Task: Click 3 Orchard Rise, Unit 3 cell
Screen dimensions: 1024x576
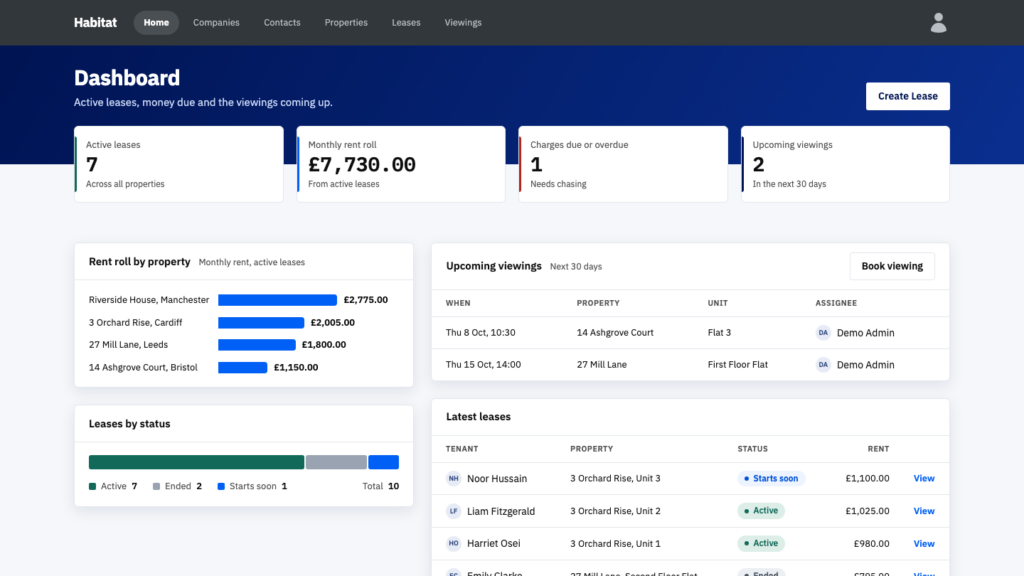Action: tap(615, 478)
